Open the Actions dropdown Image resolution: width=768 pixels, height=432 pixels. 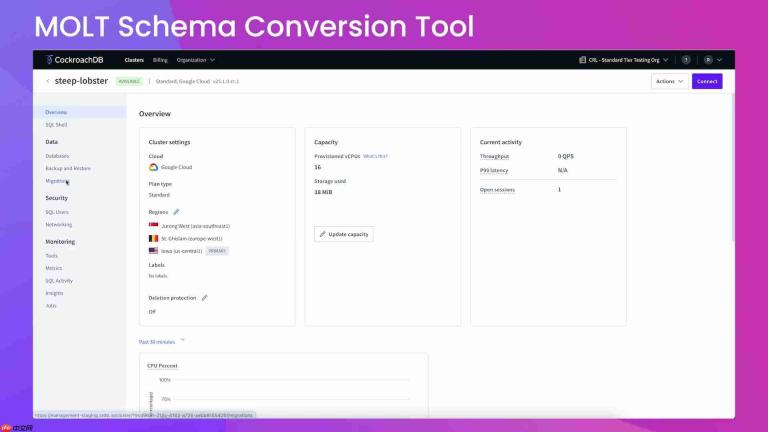[670, 81]
